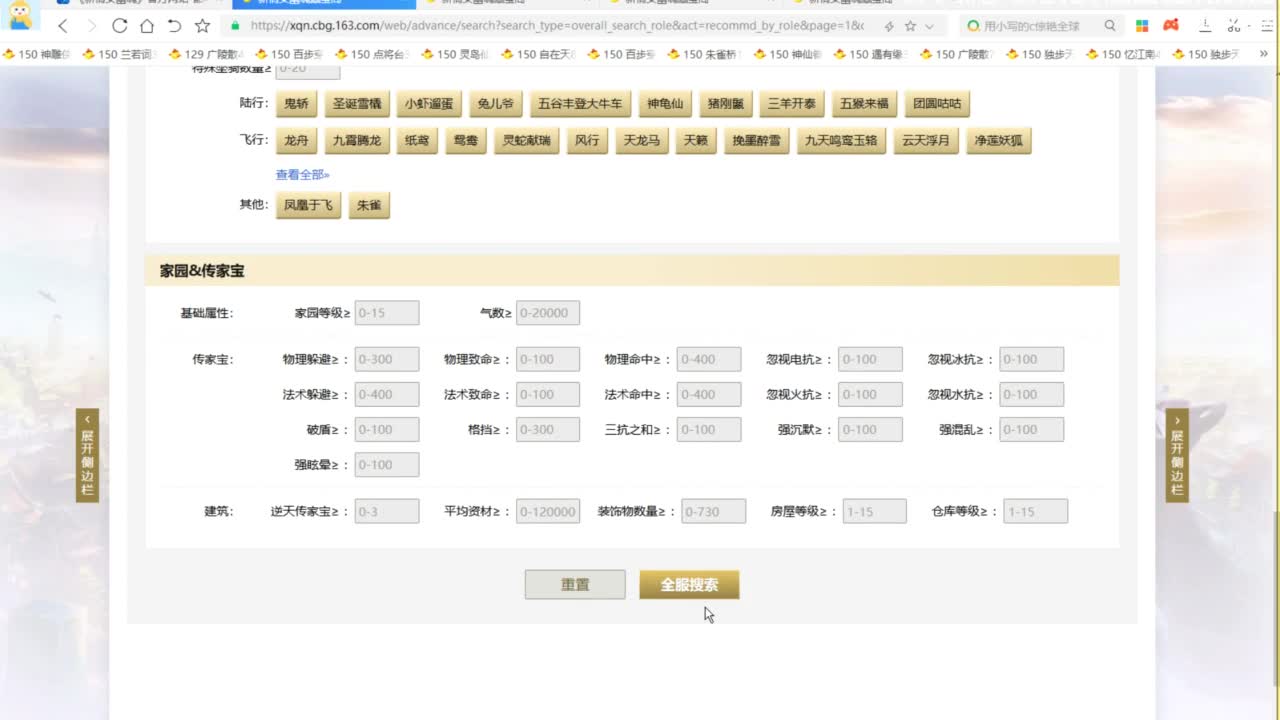
Task: Open the browser downloads icon
Action: pyautogui.click(x=1207, y=26)
